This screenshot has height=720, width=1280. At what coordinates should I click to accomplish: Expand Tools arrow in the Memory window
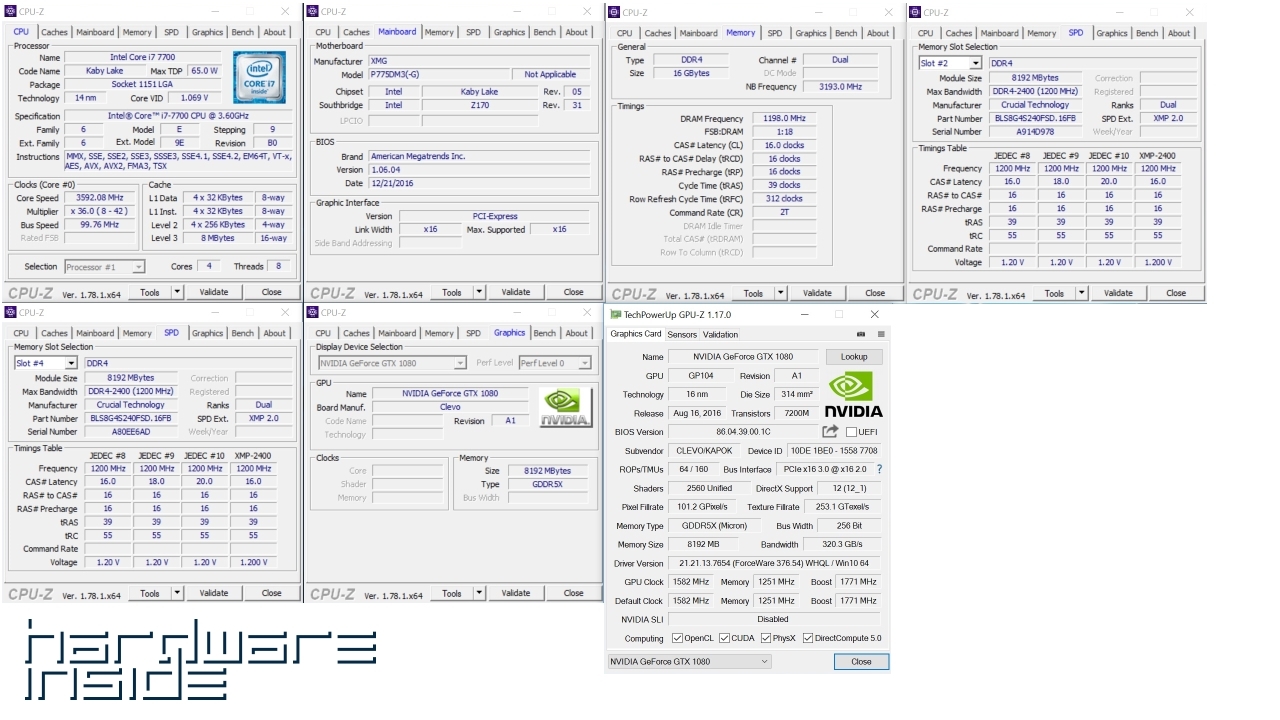tap(781, 293)
